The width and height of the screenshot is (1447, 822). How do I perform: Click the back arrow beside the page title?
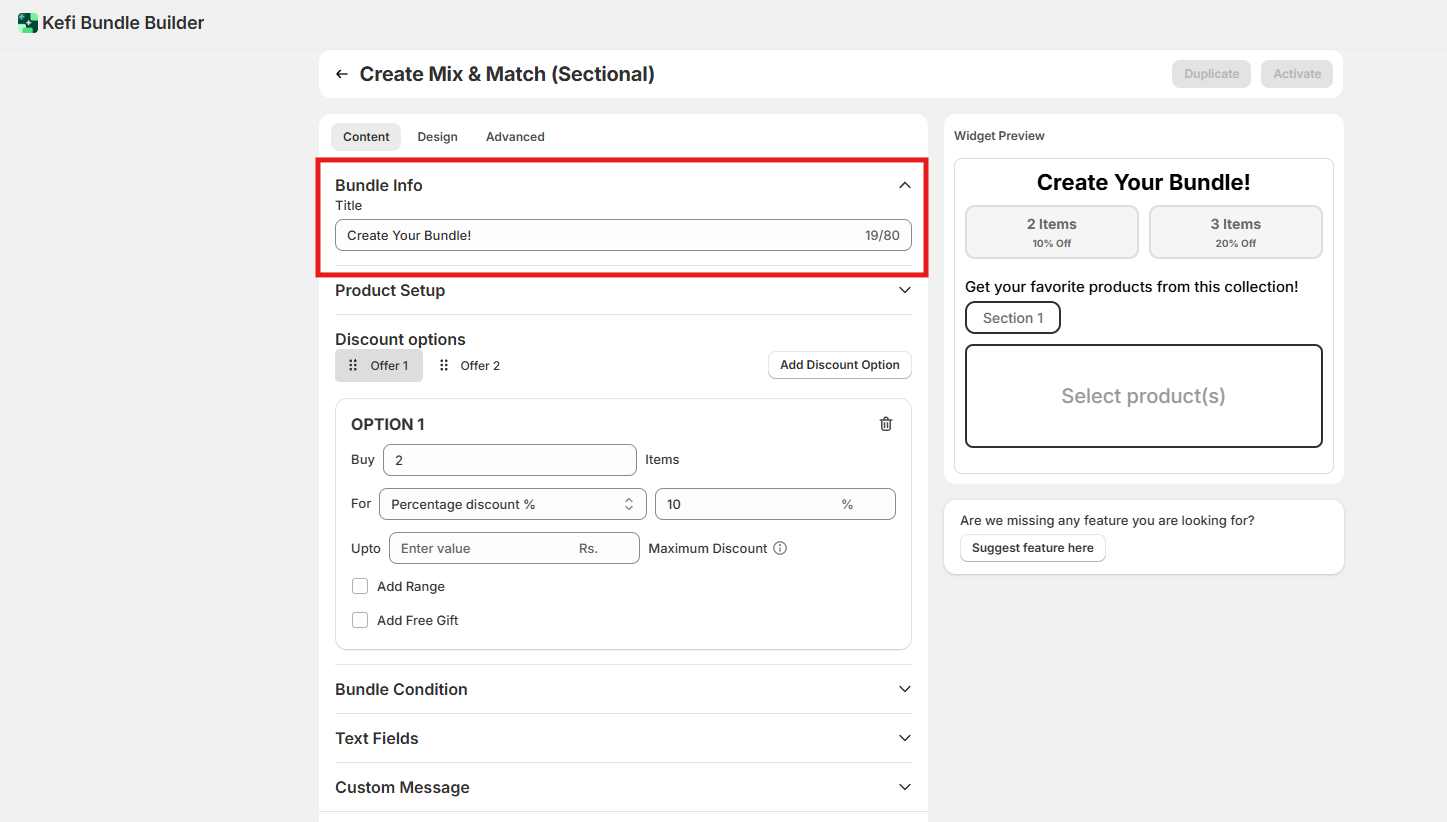pos(342,74)
